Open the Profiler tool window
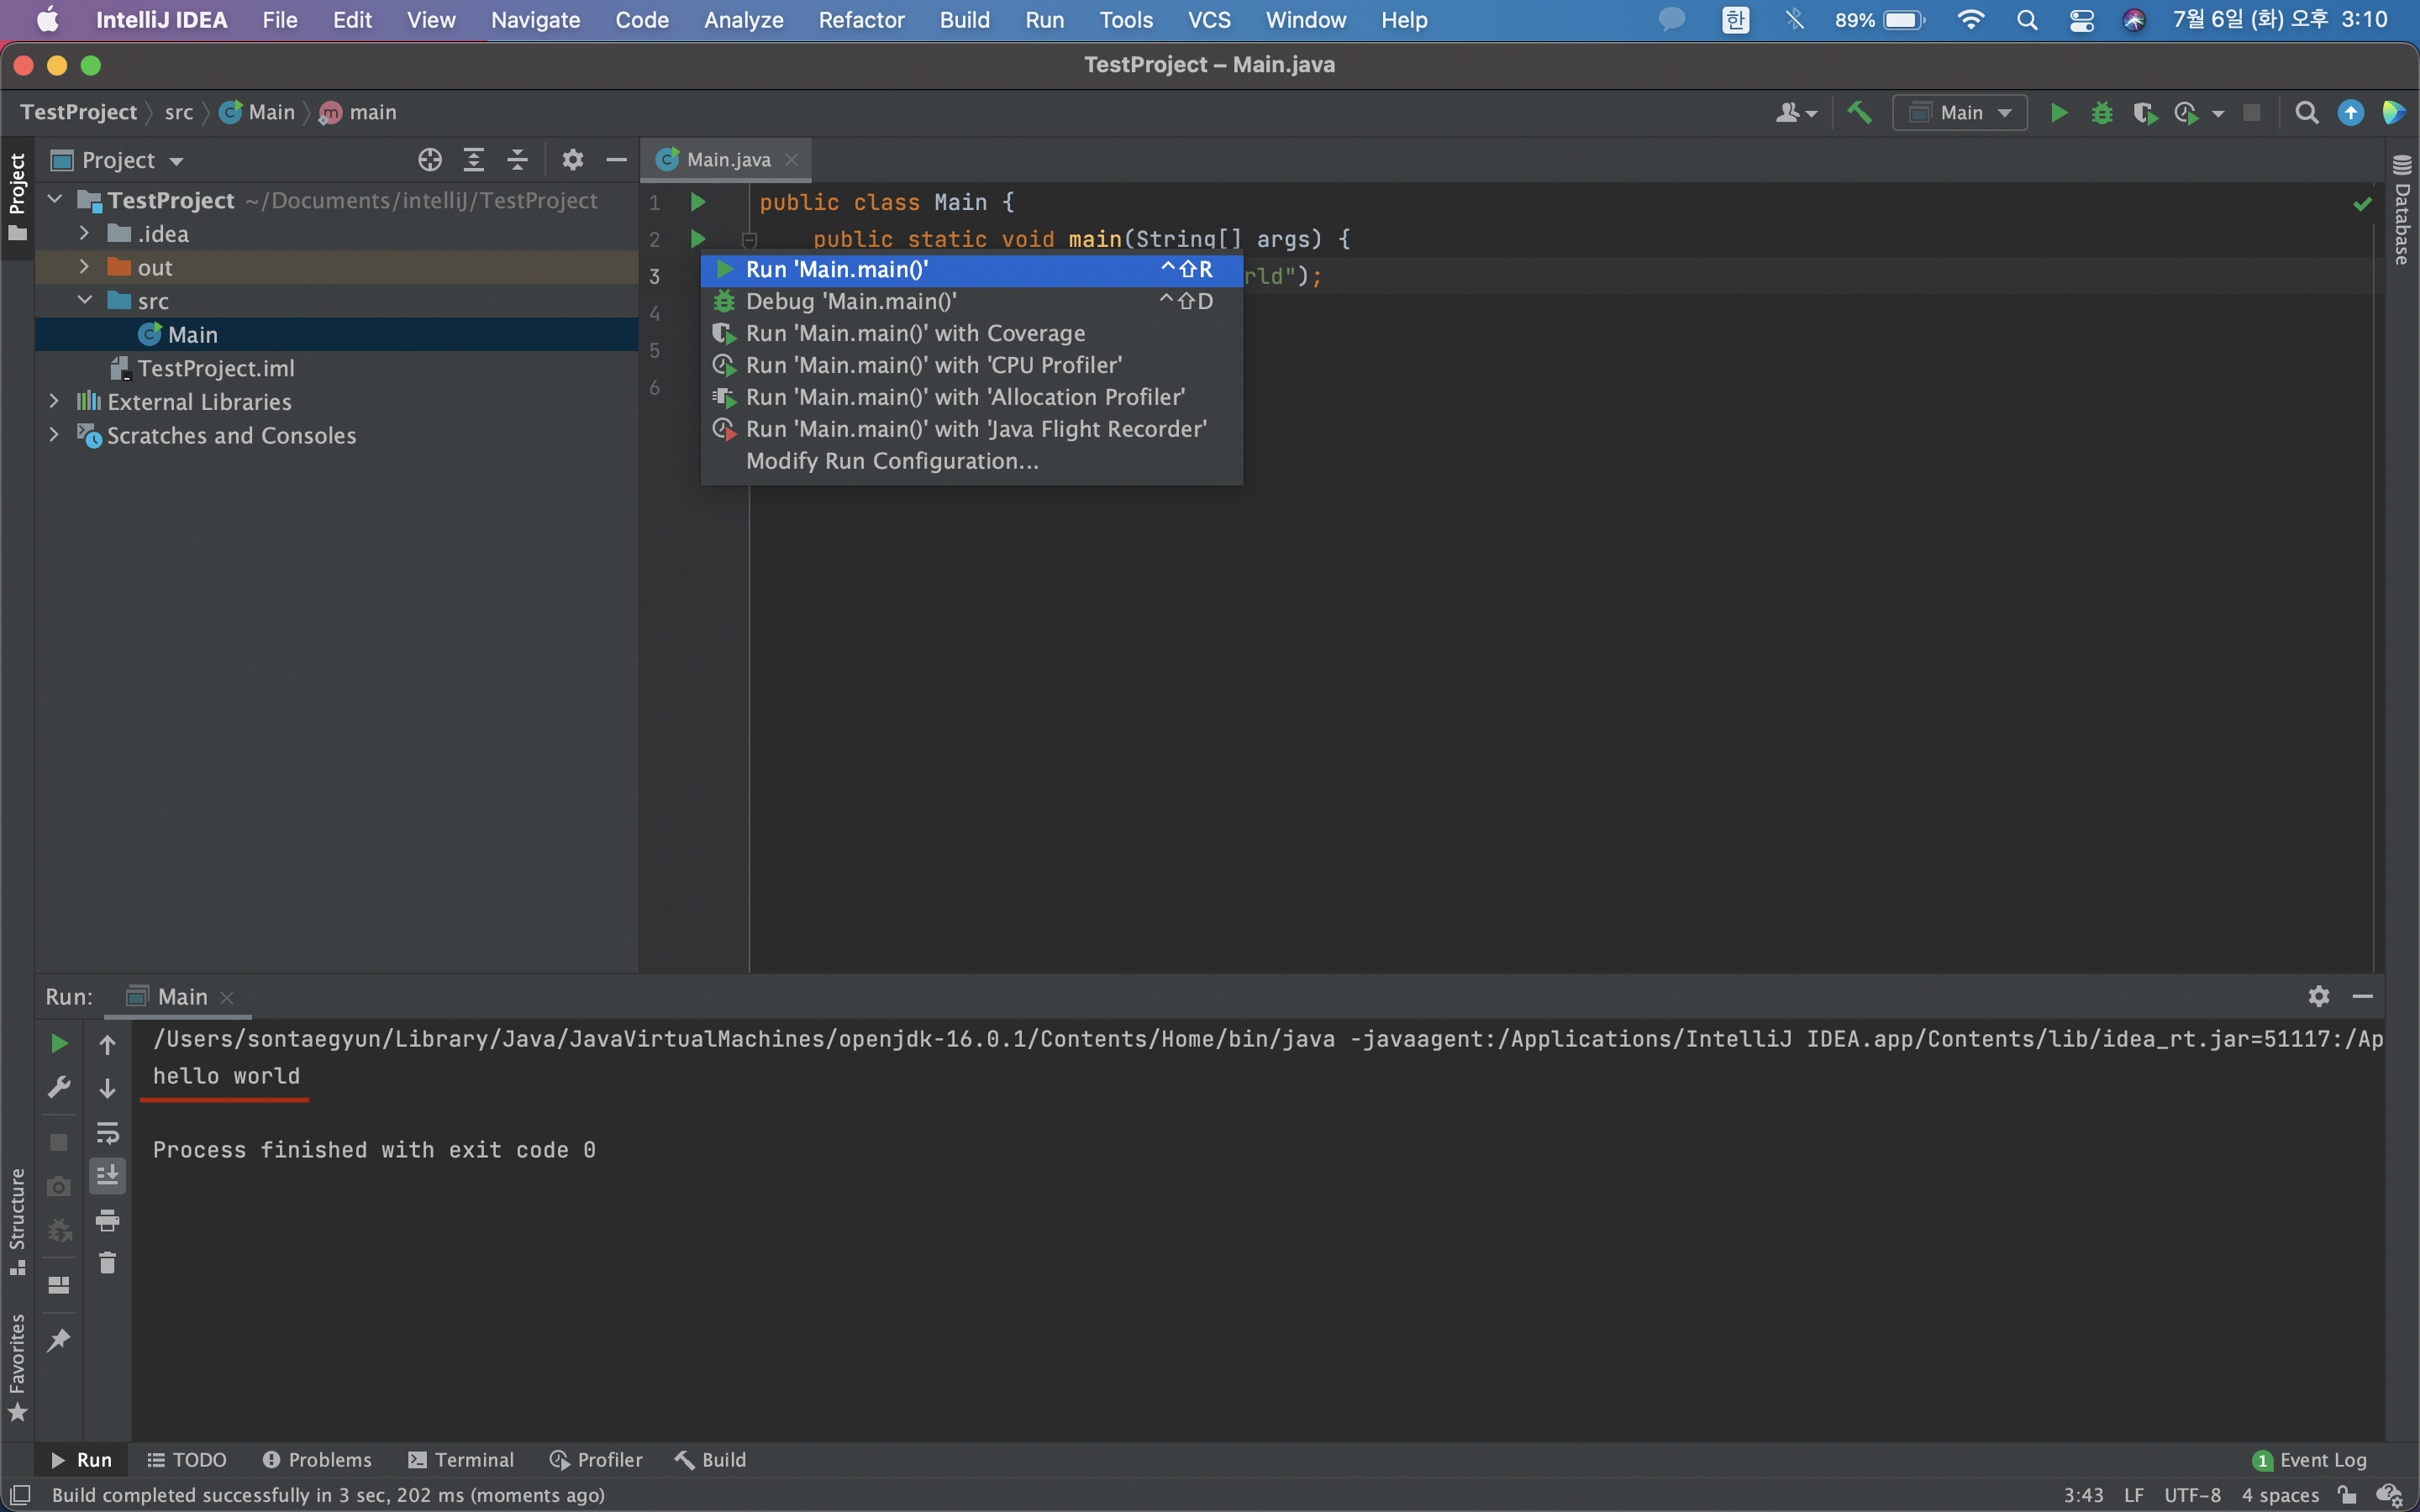The height and width of the screenshot is (1512, 2420). click(x=596, y=1460)
